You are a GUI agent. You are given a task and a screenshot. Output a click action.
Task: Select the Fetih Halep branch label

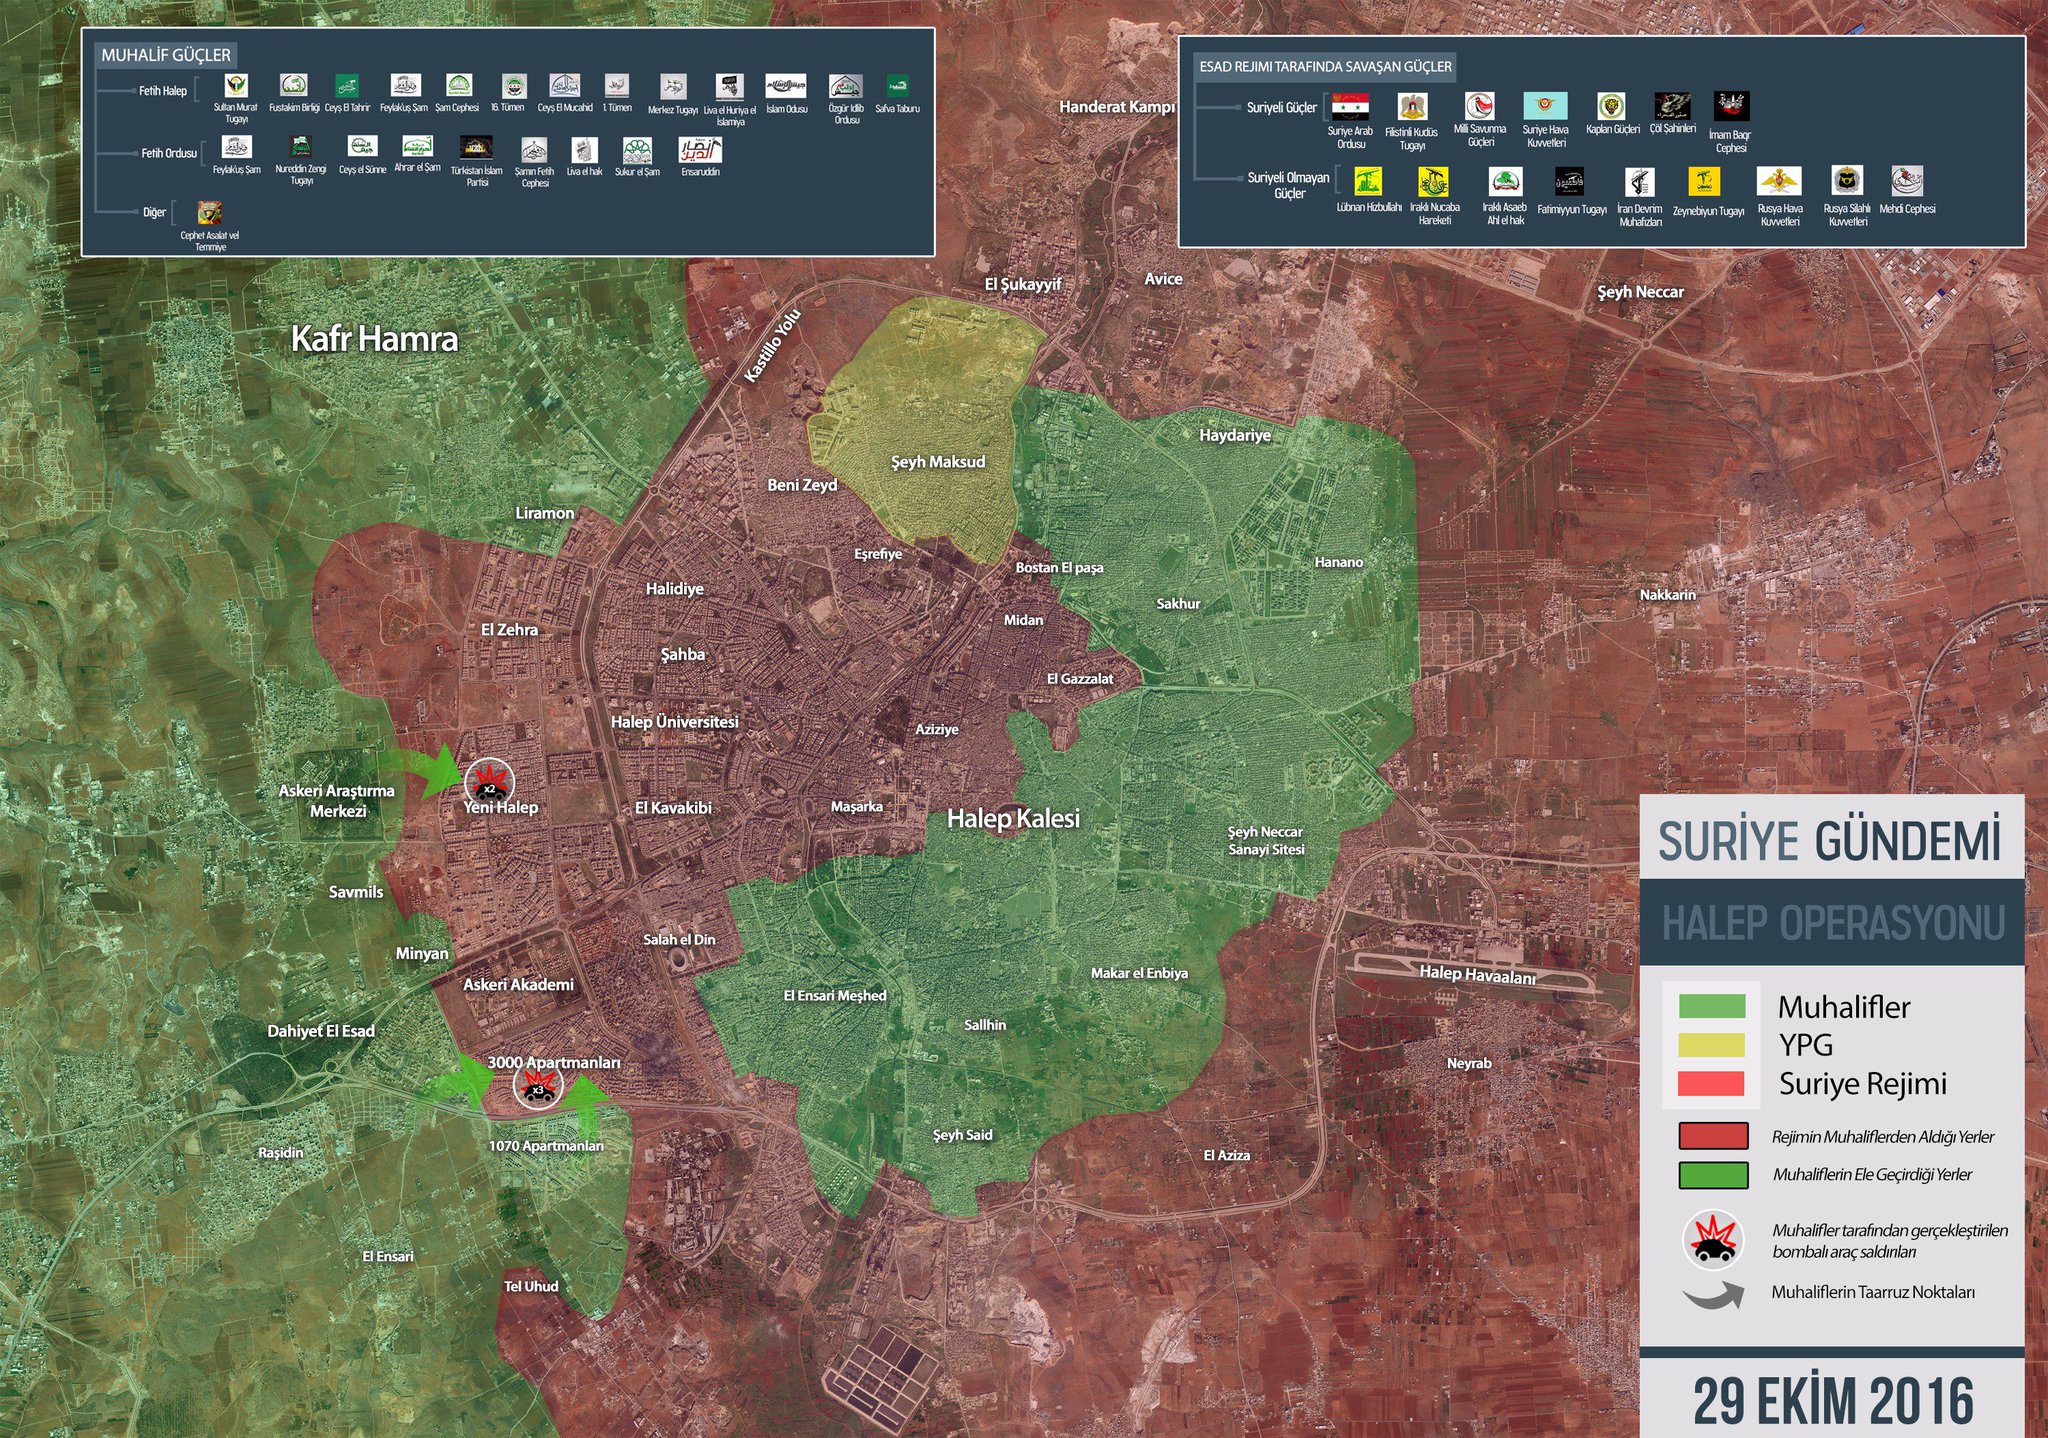162,91
